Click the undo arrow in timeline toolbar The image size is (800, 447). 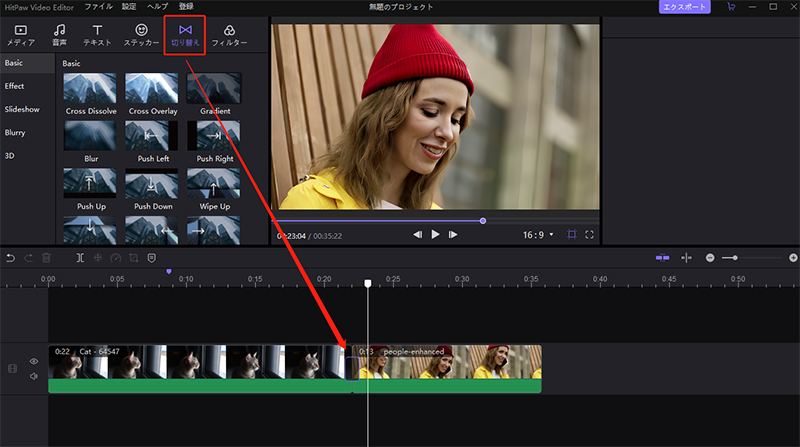10,258
